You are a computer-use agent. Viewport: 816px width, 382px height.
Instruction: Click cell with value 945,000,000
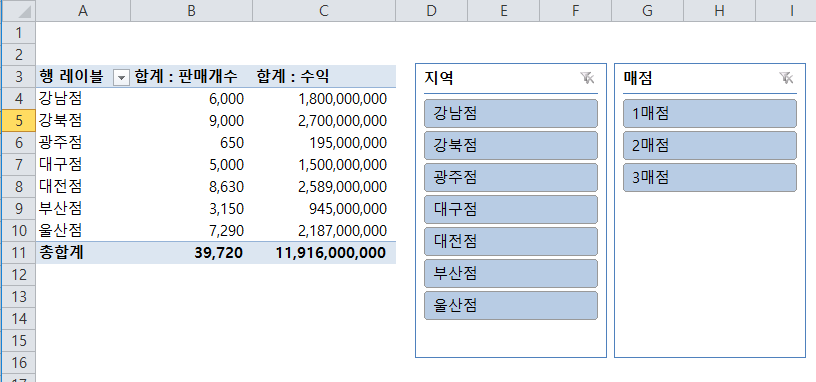click(324, 208)
